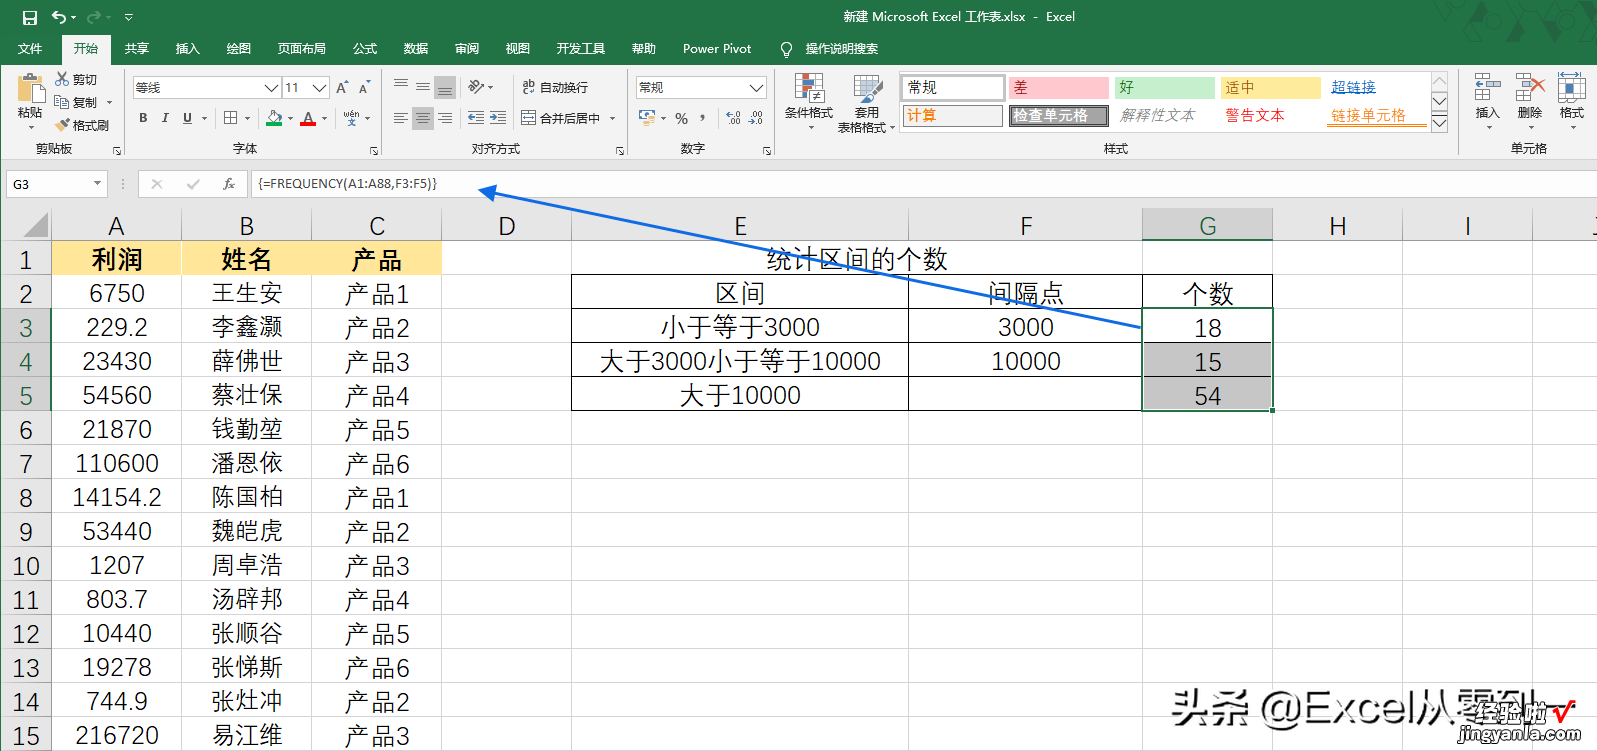1597x751 pixels.
Task: Select cell with 薛佛世
Action: 247,361
